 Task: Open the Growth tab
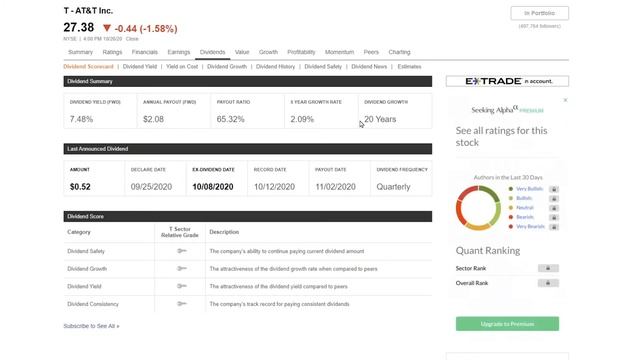268,52
